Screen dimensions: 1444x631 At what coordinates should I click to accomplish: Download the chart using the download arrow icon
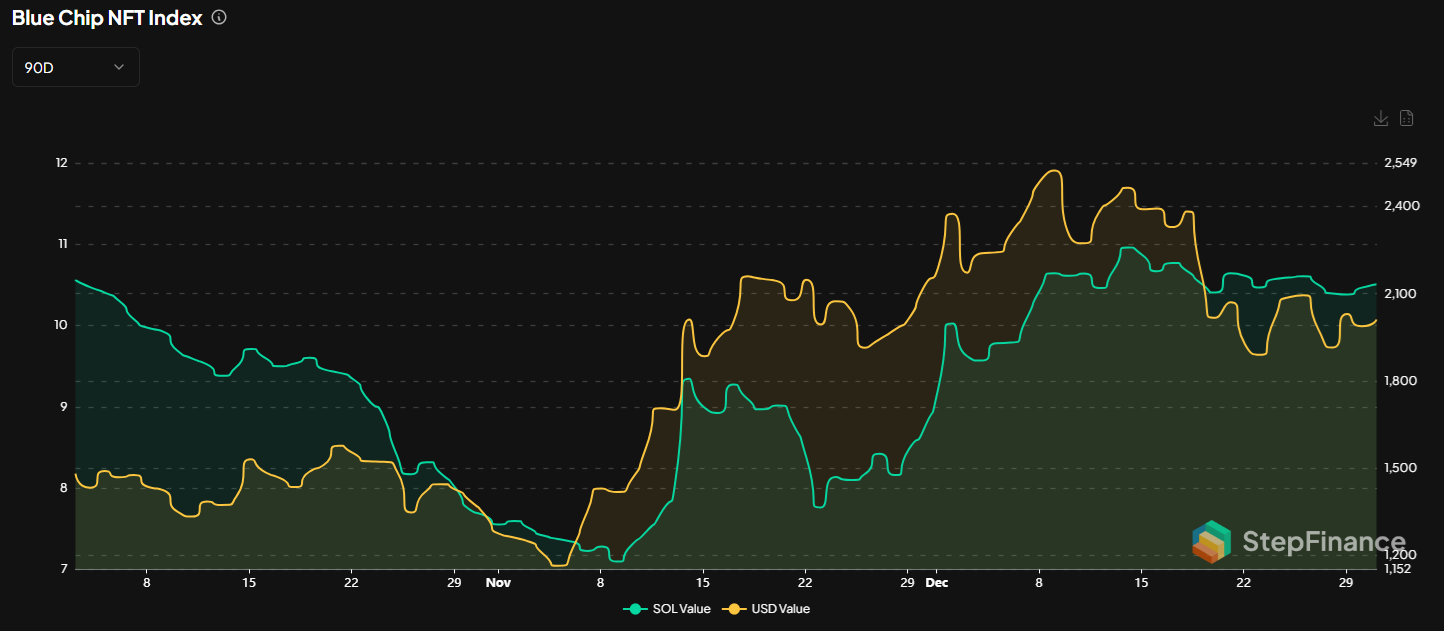[1380, 118]
